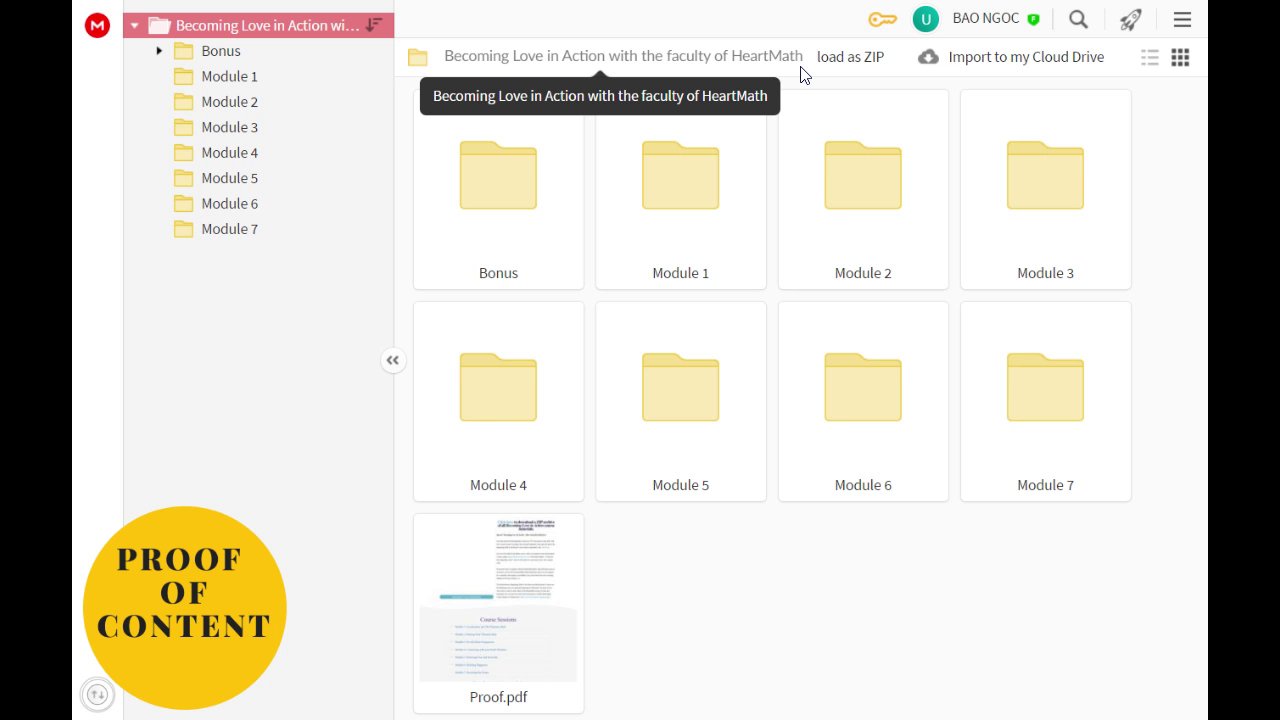This screenshot has height=720, width=1280.
Task: Select Module 7 in the folder tree
Action: click(x=229, y=229)
